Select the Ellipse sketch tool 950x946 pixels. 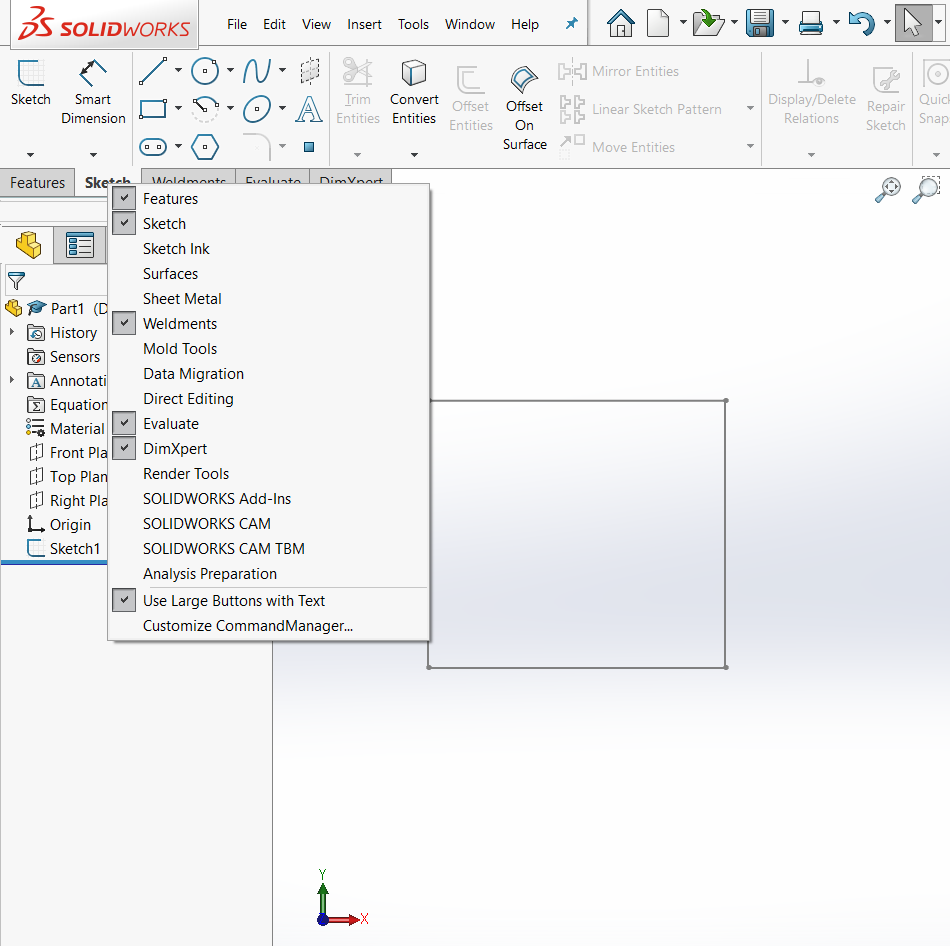pyautogui.click(x=257, y=109)
